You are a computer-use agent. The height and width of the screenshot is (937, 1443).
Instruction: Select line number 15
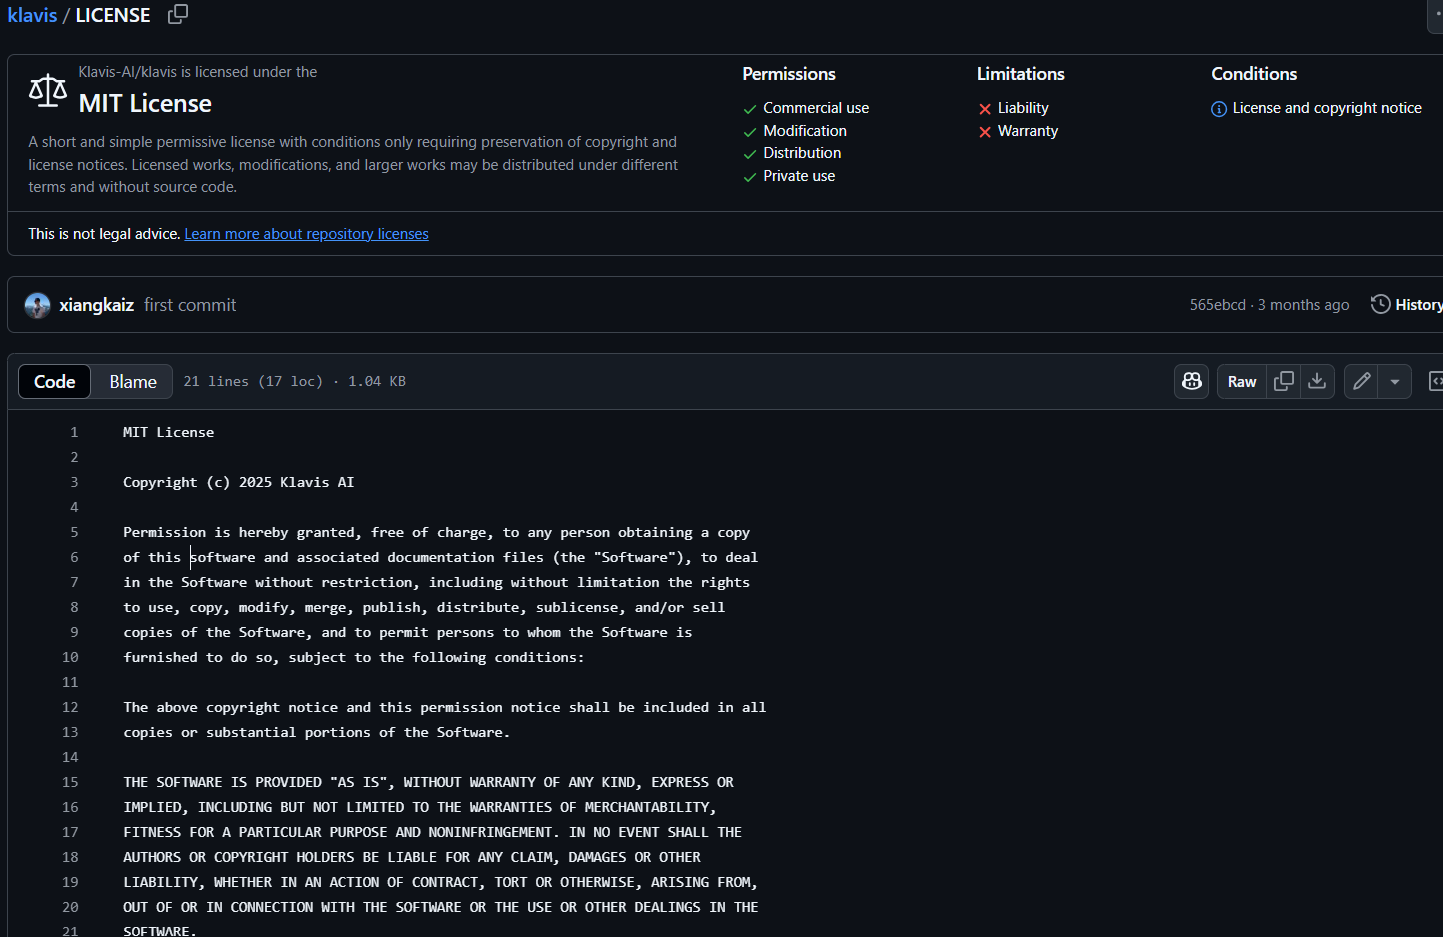(70, 782)
